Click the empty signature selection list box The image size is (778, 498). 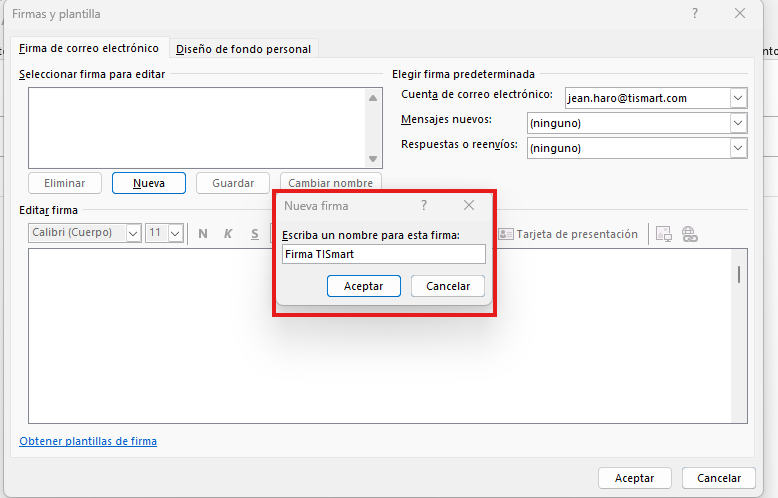point(197,128)
